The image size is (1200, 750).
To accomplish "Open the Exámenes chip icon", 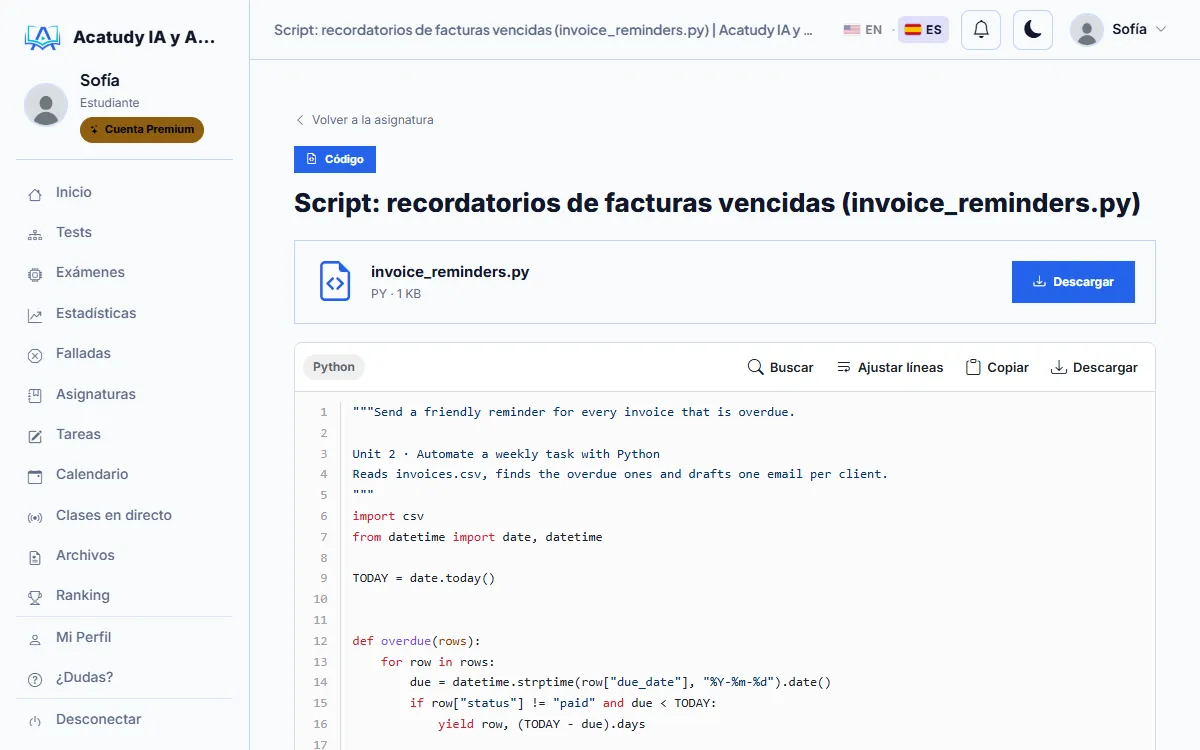I will pos(35,274).
